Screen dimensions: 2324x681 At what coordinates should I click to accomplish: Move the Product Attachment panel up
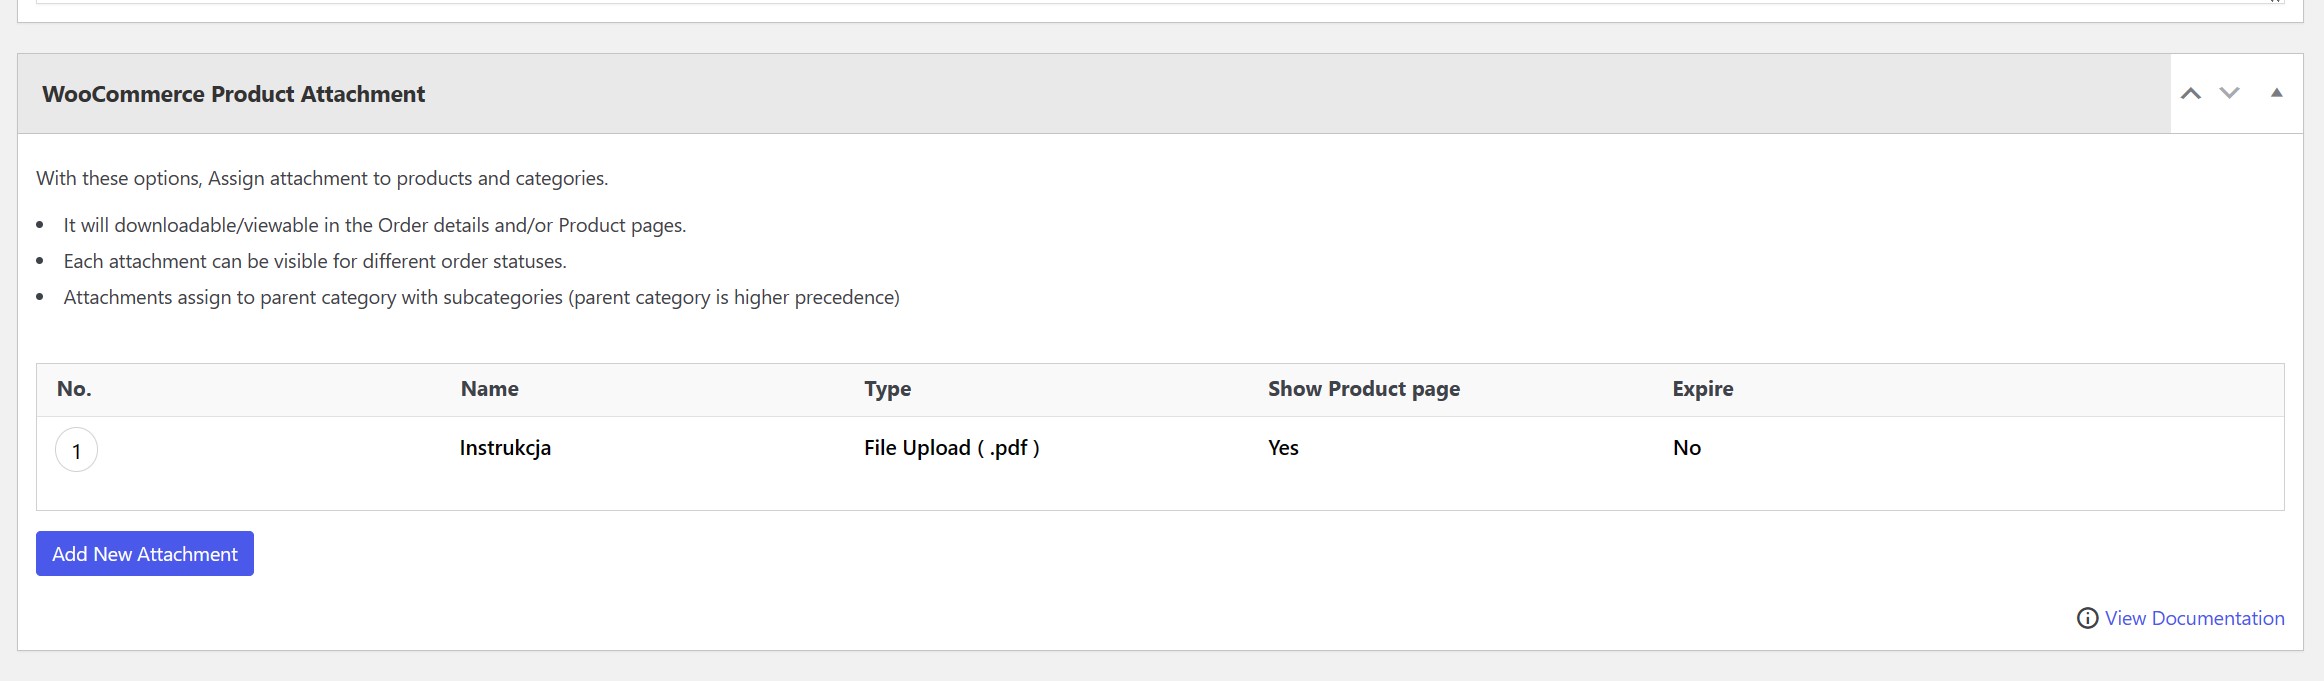click(2190, 94)
